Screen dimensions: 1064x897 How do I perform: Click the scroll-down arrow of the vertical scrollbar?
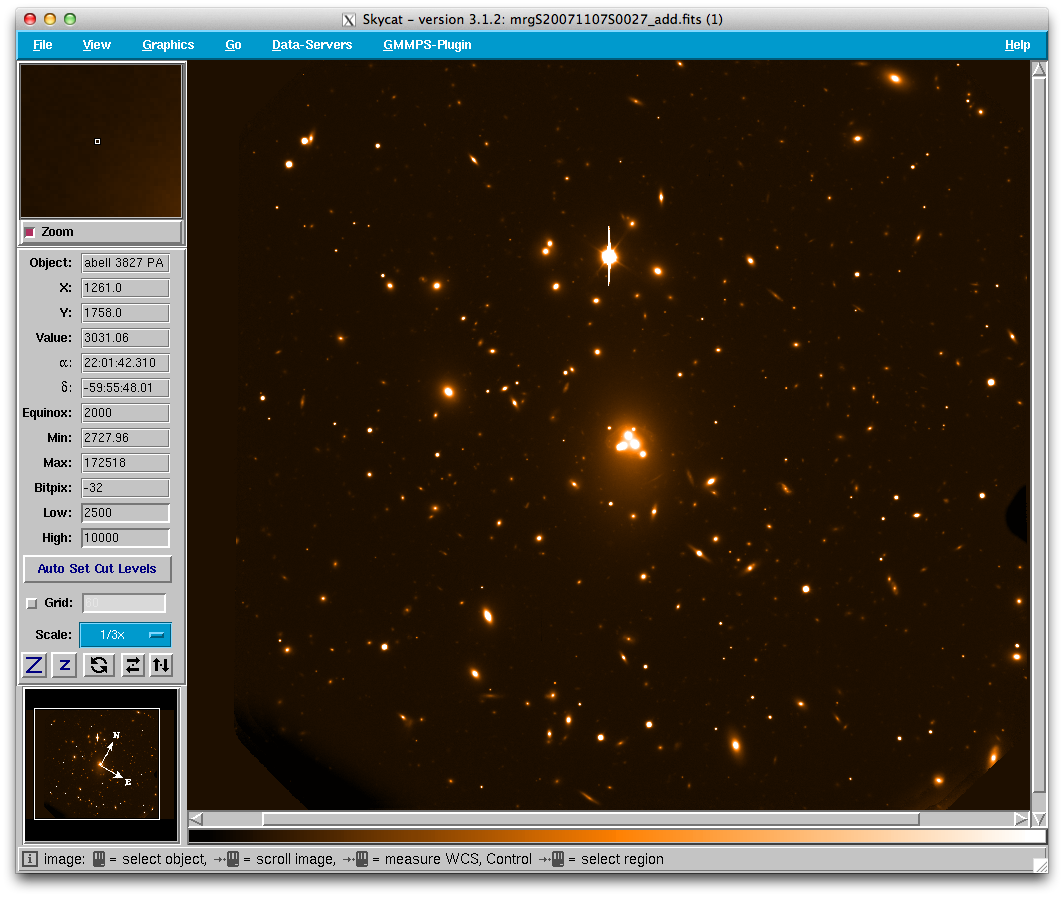click(1039, 820)
